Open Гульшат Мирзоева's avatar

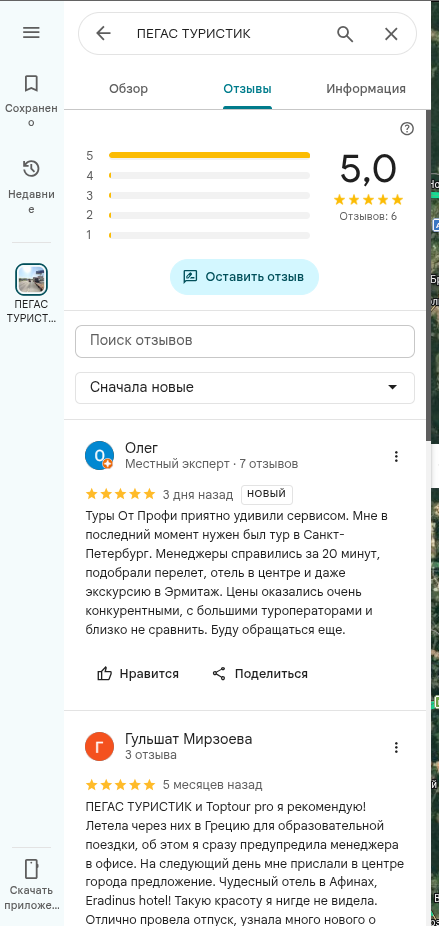point(99,747)
